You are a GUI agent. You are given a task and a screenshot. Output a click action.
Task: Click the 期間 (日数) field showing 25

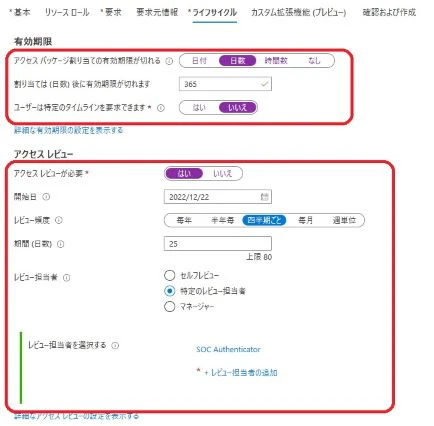218,244
